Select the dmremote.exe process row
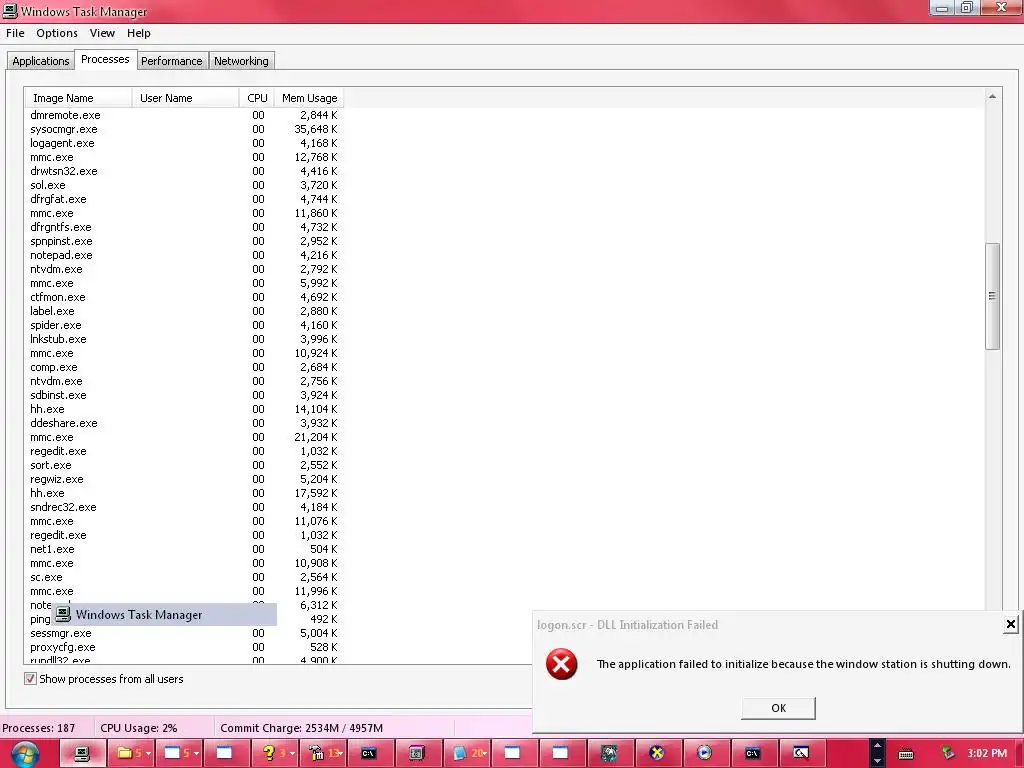The image size is (1024, 768). click(184, 115)
